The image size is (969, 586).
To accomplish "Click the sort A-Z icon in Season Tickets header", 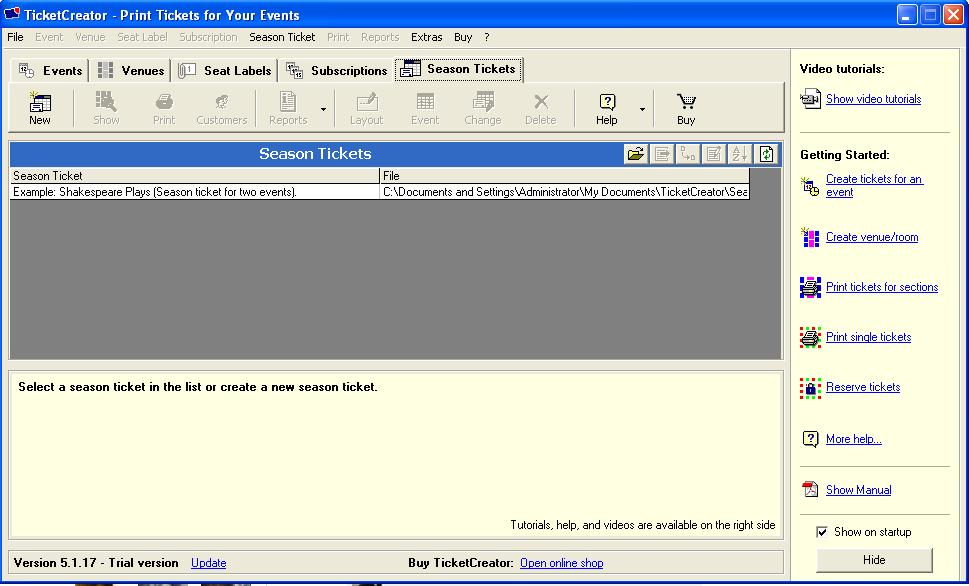I will click(740, 154).
